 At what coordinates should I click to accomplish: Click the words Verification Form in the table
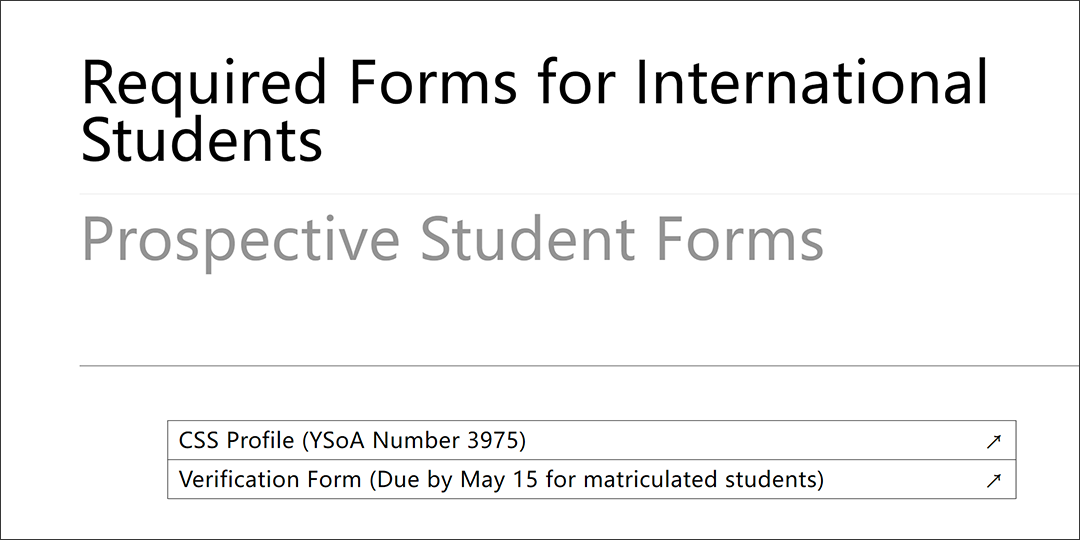269,479
